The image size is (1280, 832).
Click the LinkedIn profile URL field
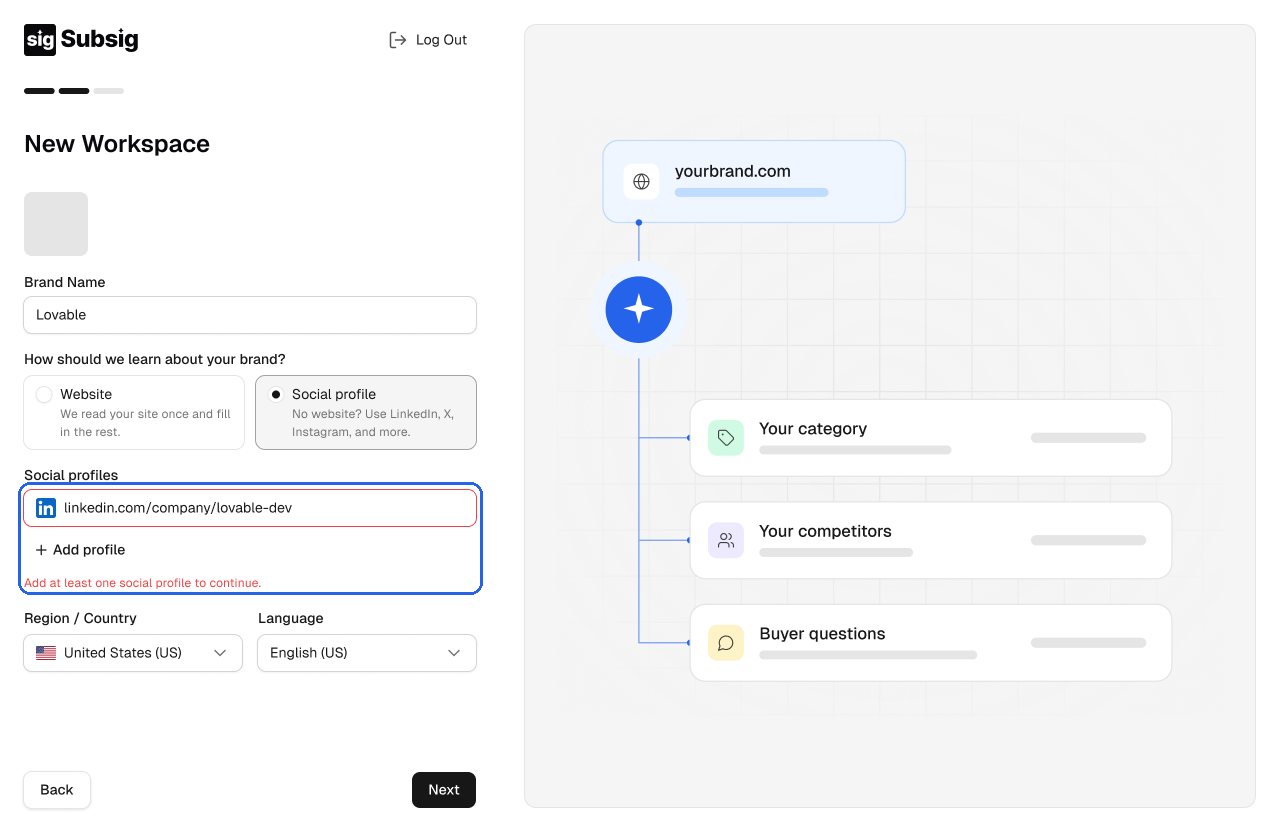click(x=250, y=508)
